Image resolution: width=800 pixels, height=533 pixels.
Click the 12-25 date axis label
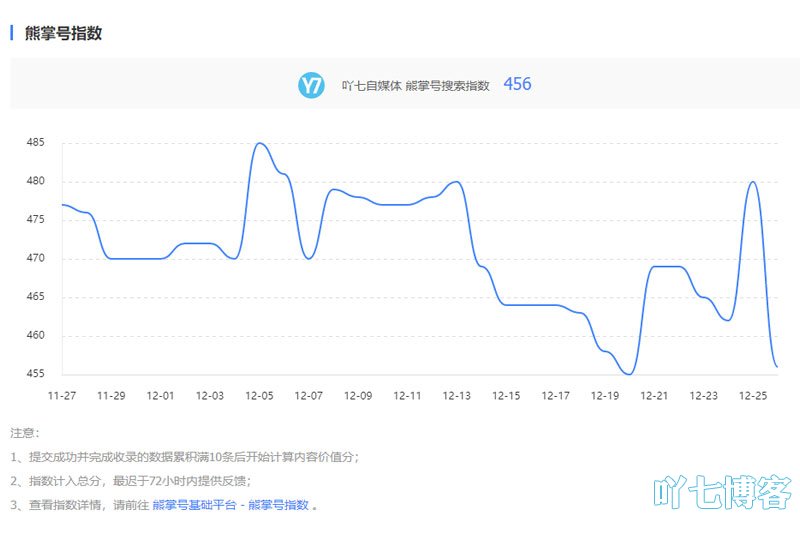coord(753,396)
